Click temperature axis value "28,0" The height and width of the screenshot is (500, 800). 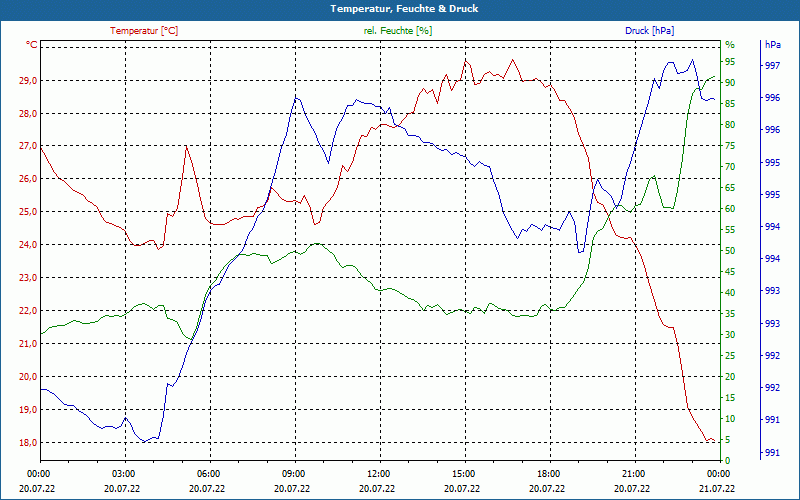[29, 113]
